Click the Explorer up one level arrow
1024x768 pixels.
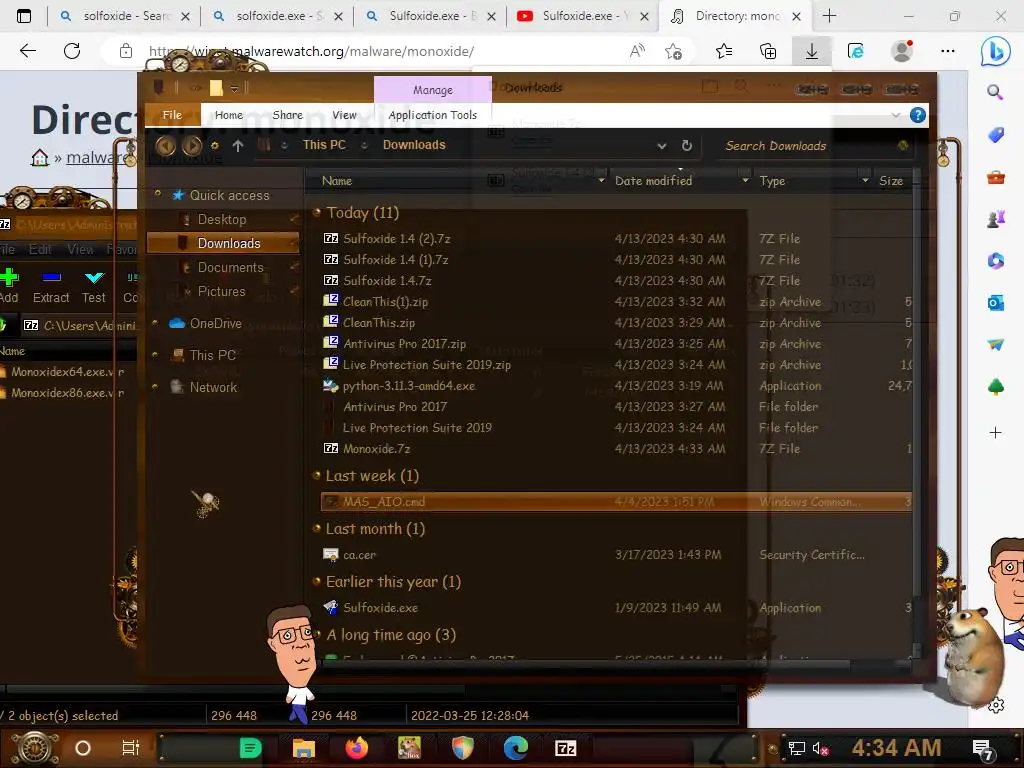point(238,146)
